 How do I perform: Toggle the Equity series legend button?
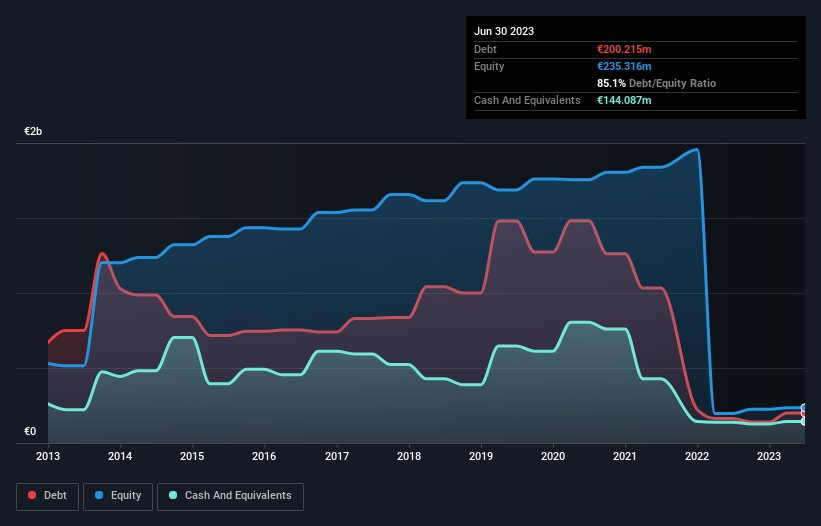(x=118, y=496)
